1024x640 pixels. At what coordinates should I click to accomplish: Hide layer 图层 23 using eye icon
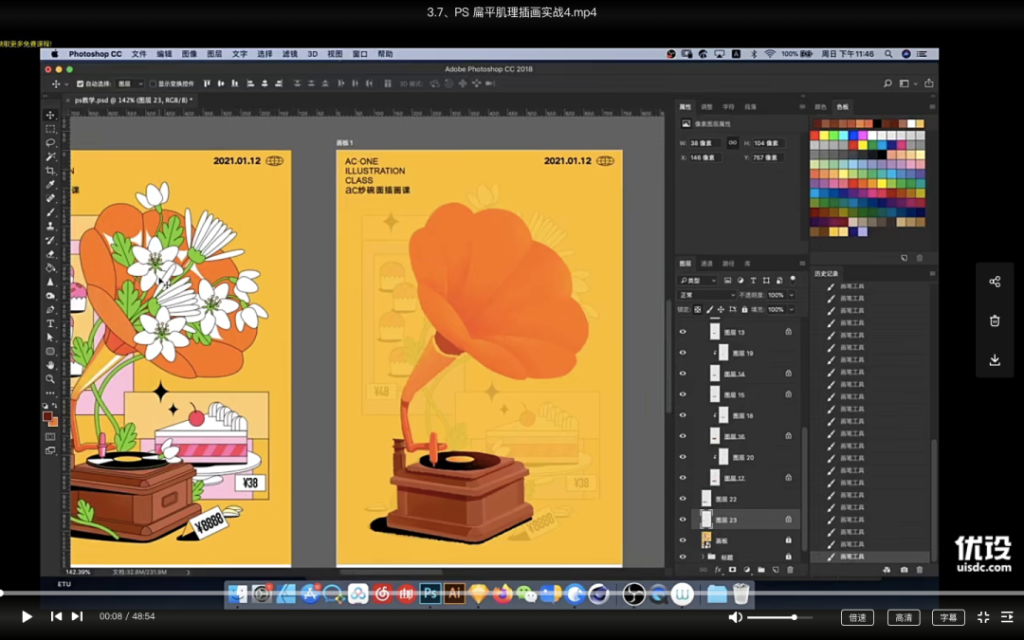(x=683, y=519)
